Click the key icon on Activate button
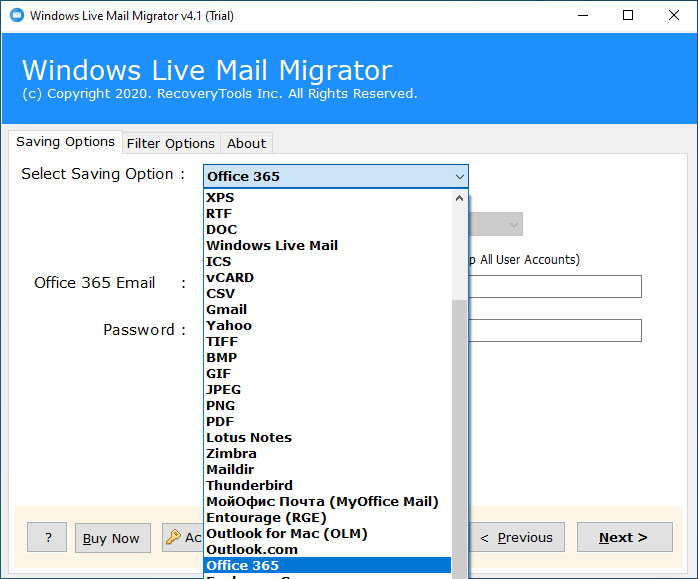Viewport: 698px width, 579px height. pos(173,537)
